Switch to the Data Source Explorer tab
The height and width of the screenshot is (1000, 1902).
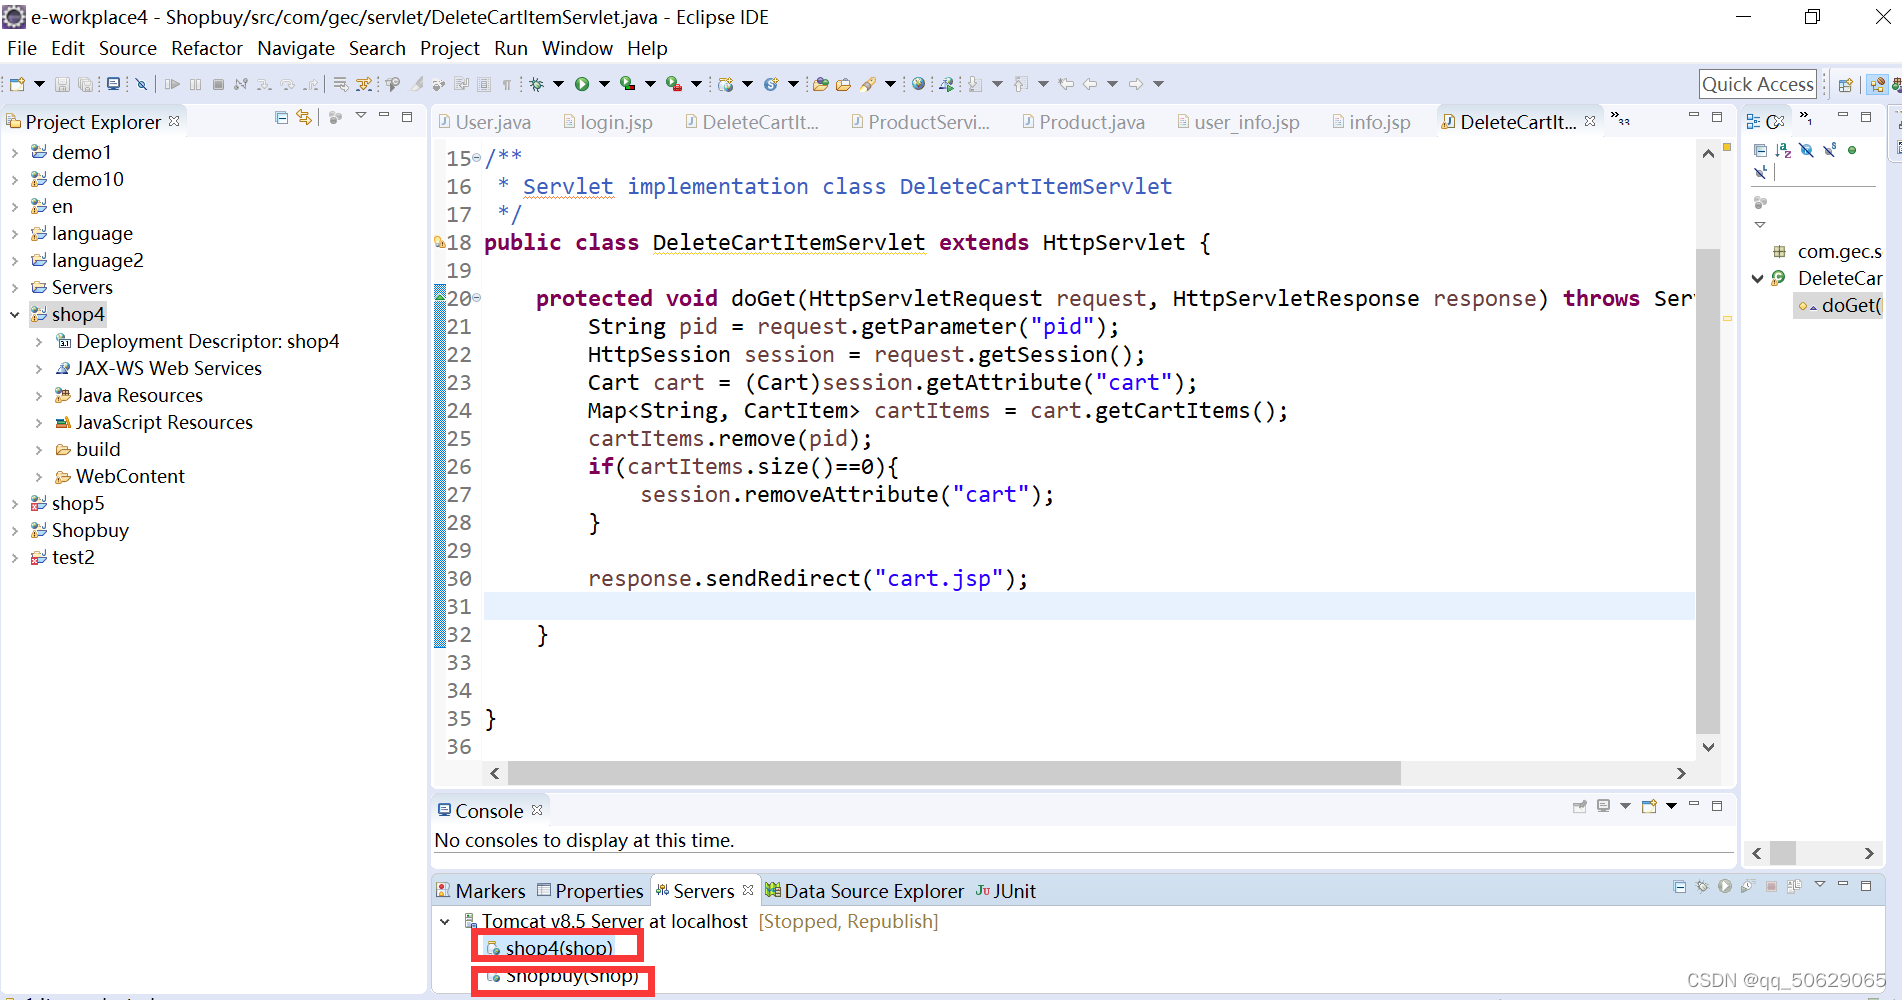pos(873,890)
